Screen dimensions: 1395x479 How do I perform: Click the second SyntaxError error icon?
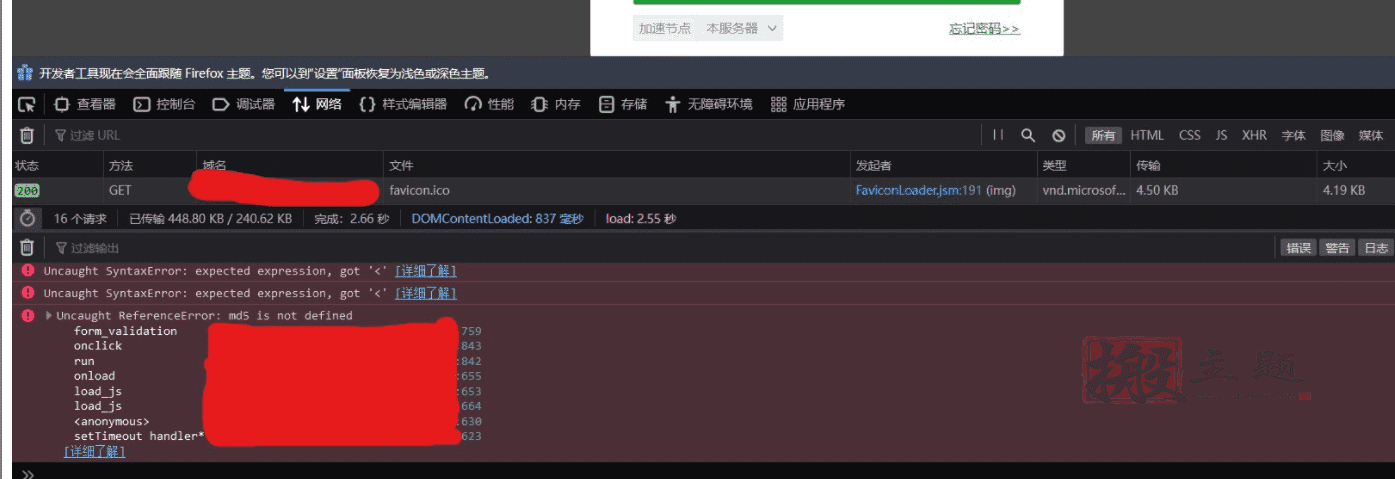(28, 293)
